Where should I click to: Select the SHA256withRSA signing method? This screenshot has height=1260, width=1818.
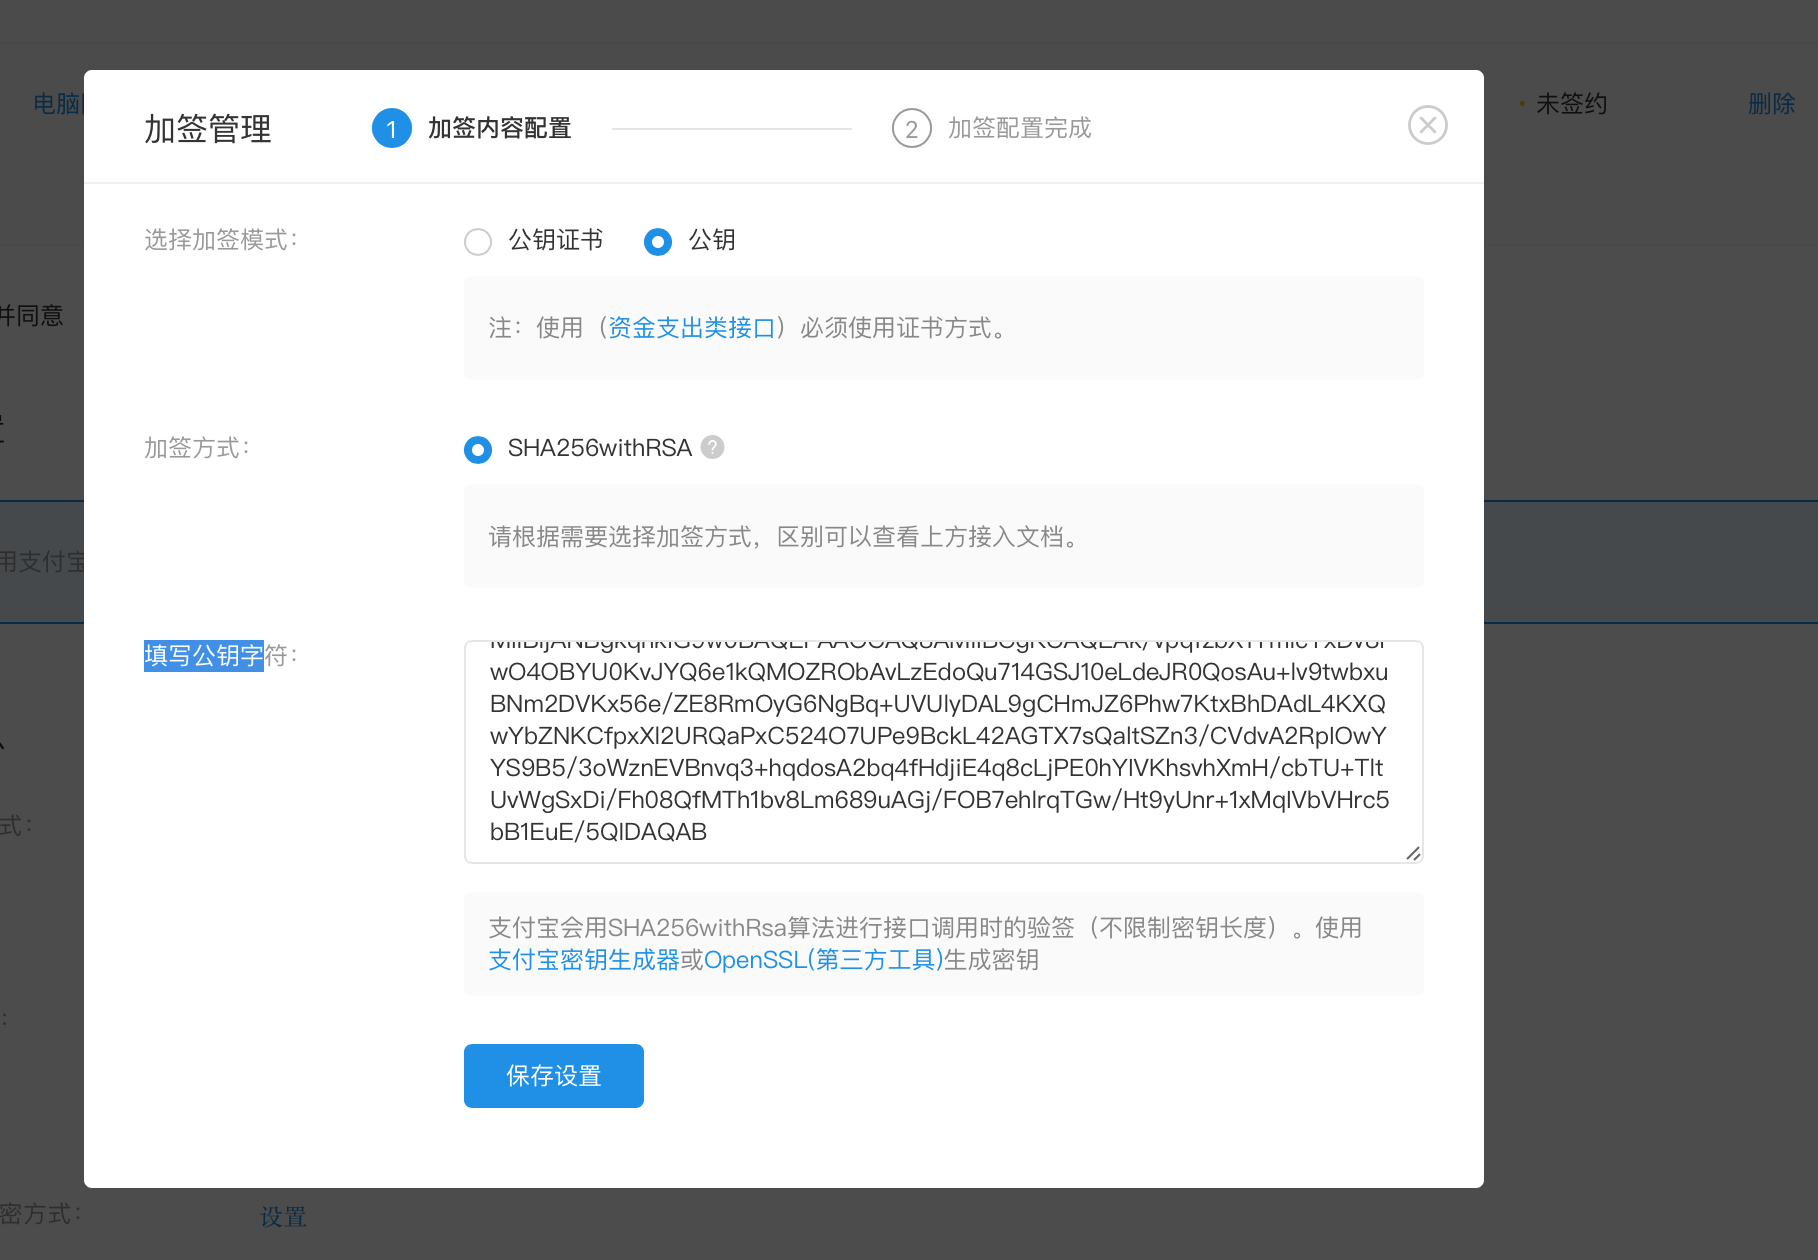pyautogui.click(x=478, y=450)
